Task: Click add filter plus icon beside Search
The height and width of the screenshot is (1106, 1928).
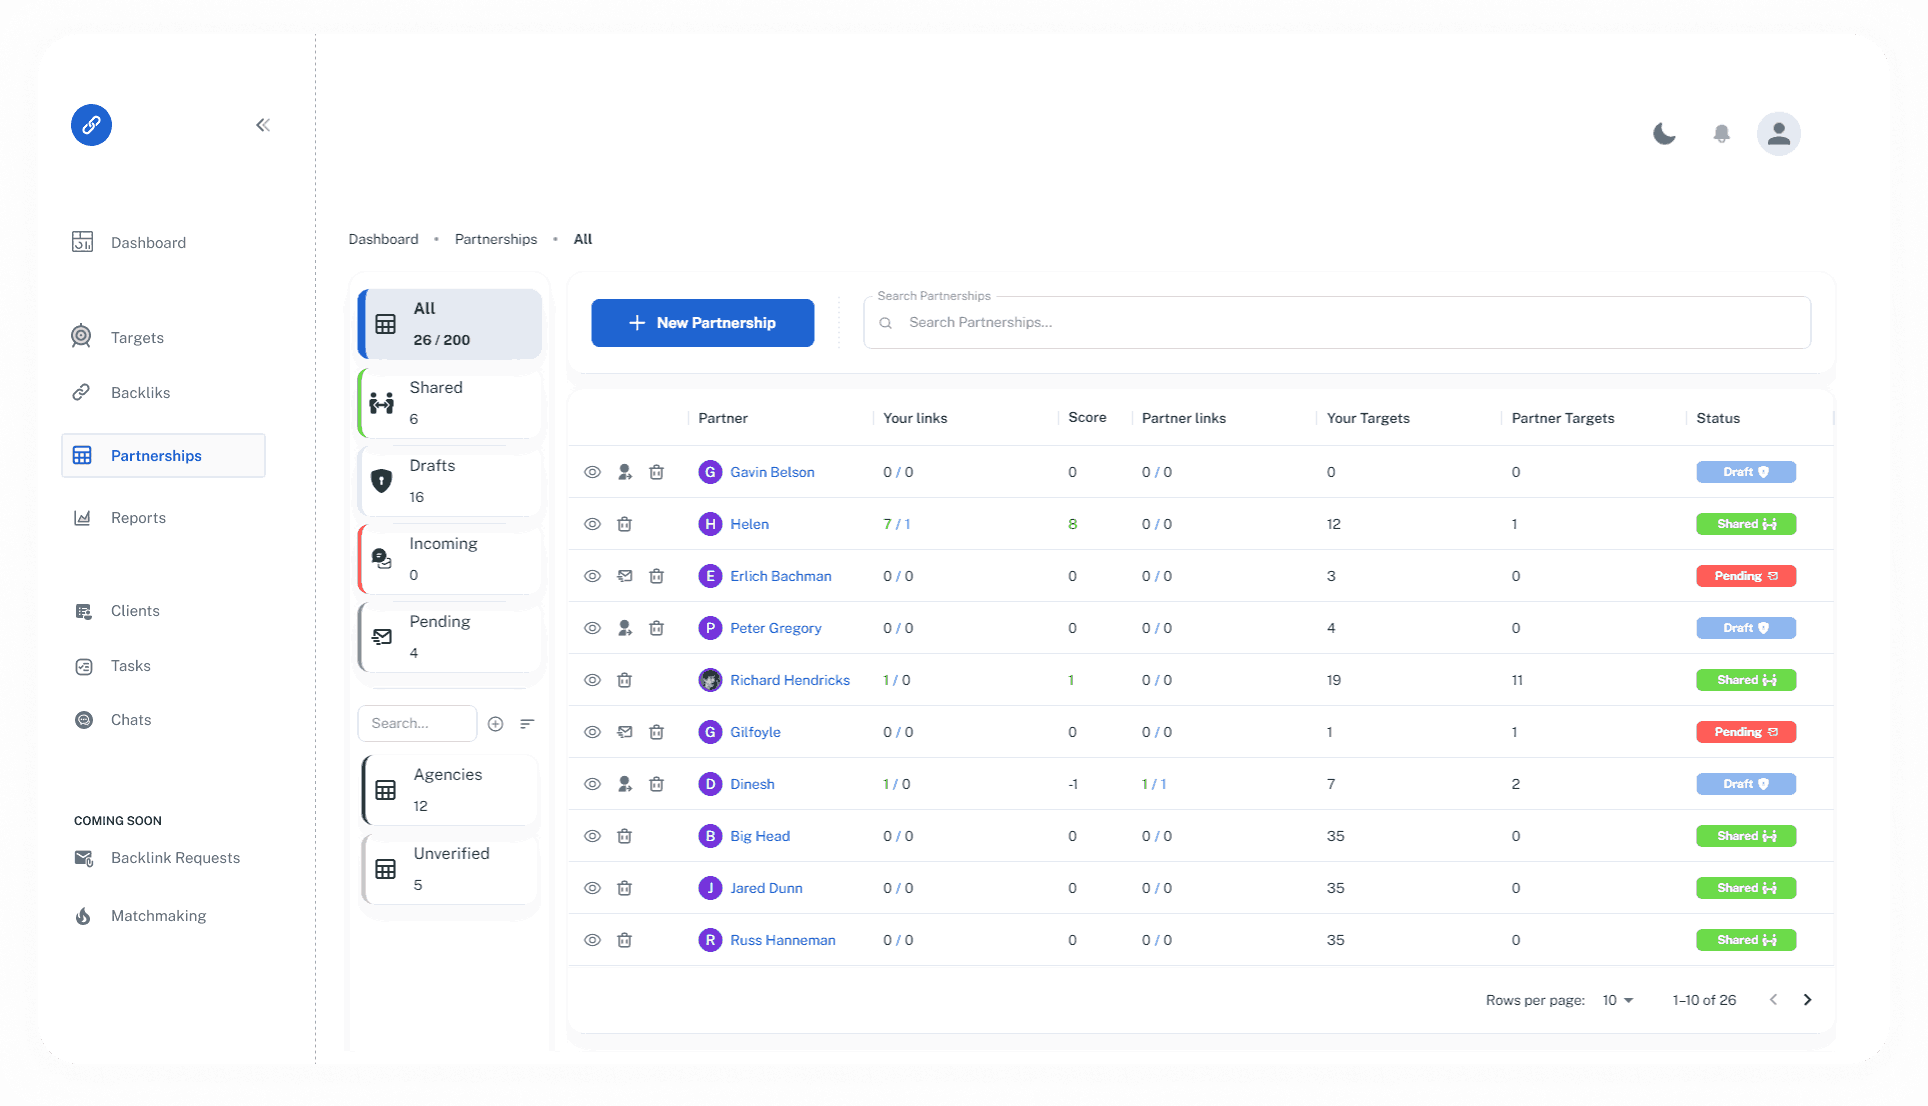Action: [495, 723]
